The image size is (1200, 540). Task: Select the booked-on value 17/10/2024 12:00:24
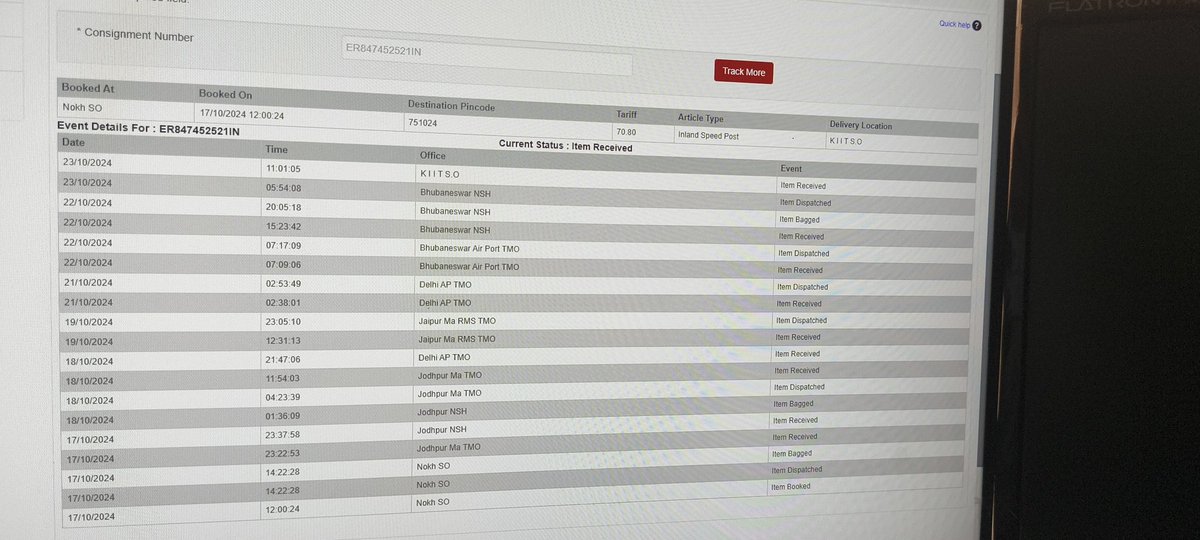pyautogui.click(x=242, y=114)
